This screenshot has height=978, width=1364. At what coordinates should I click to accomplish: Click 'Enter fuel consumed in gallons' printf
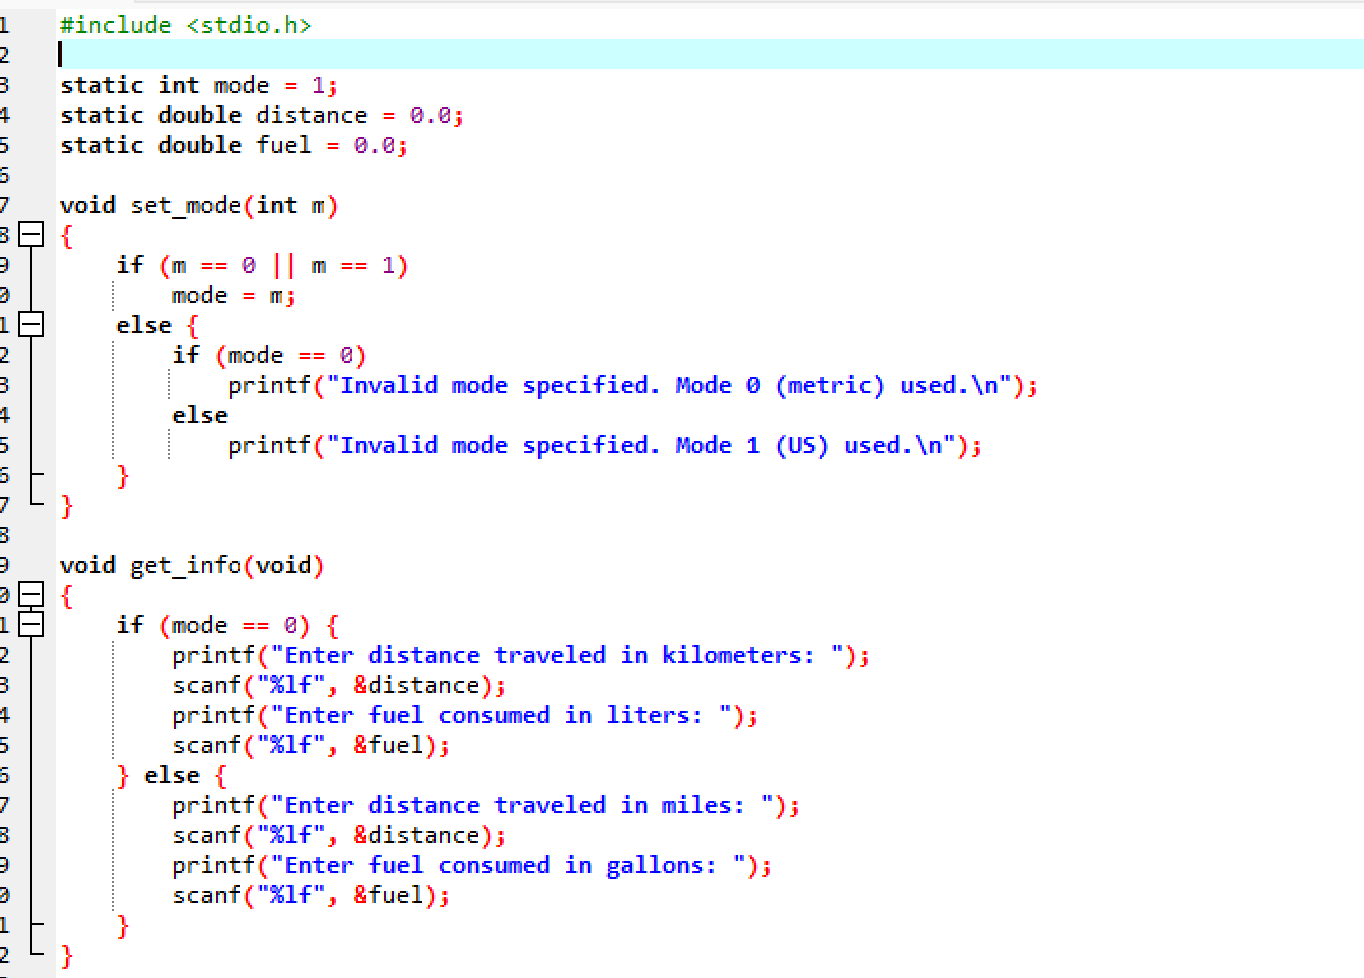click(472, 865)
